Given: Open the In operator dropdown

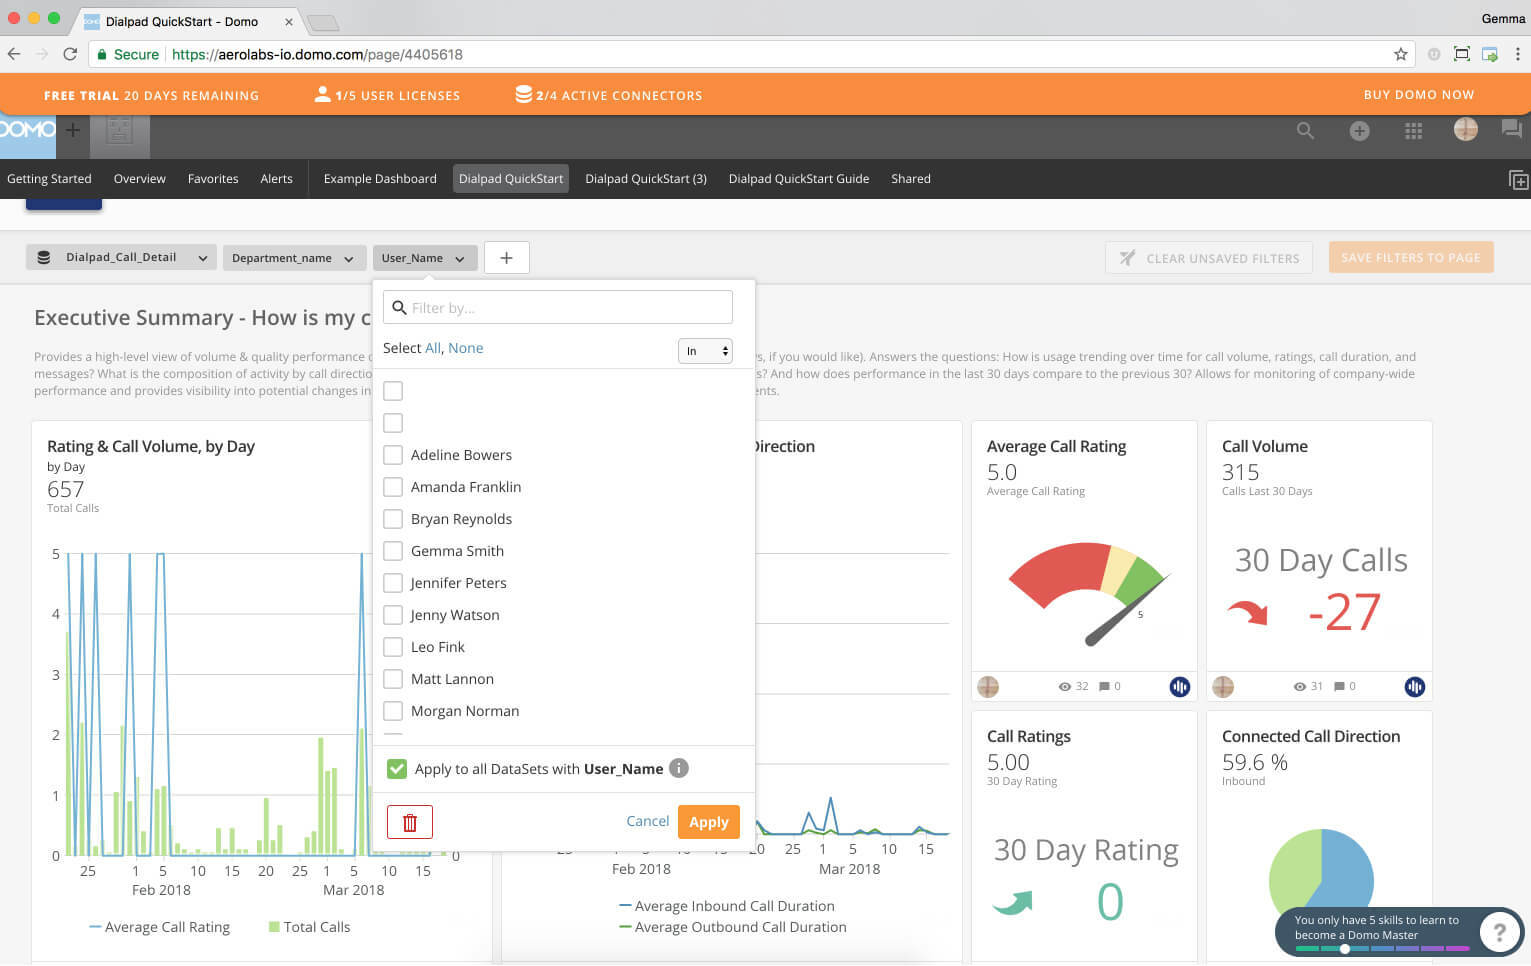Looking at the screenshot, I should coord(705,351).
